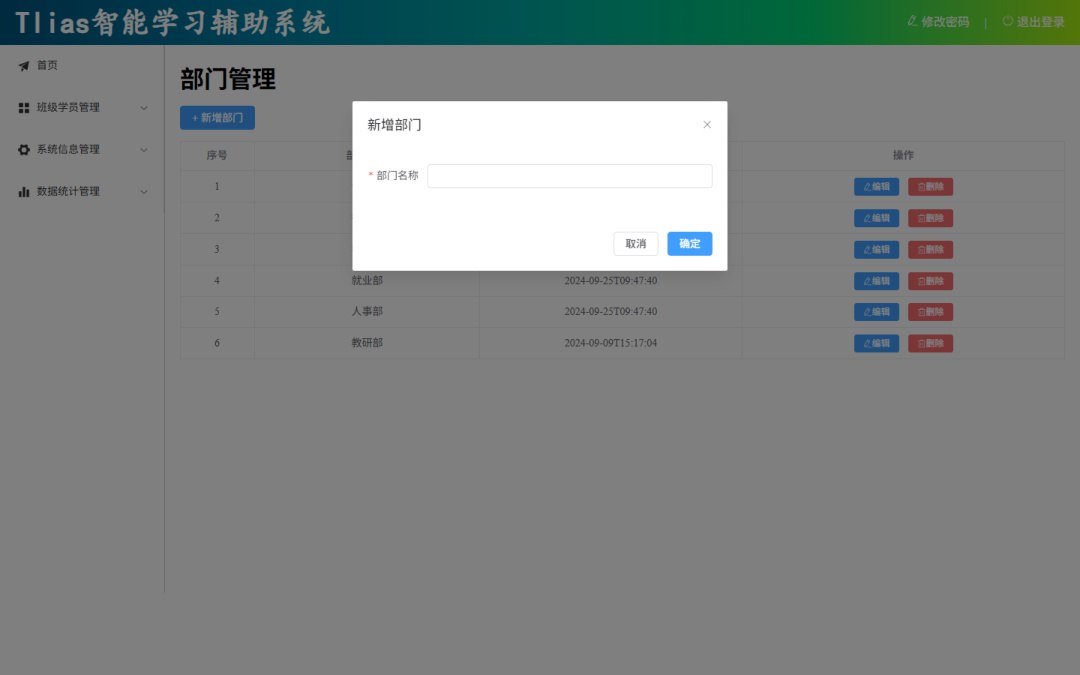Image resolution: width=1080 pixels, height=675 pixels.
Task: Expand the 系统信息管理 chevron
Action: pos(144,150)
